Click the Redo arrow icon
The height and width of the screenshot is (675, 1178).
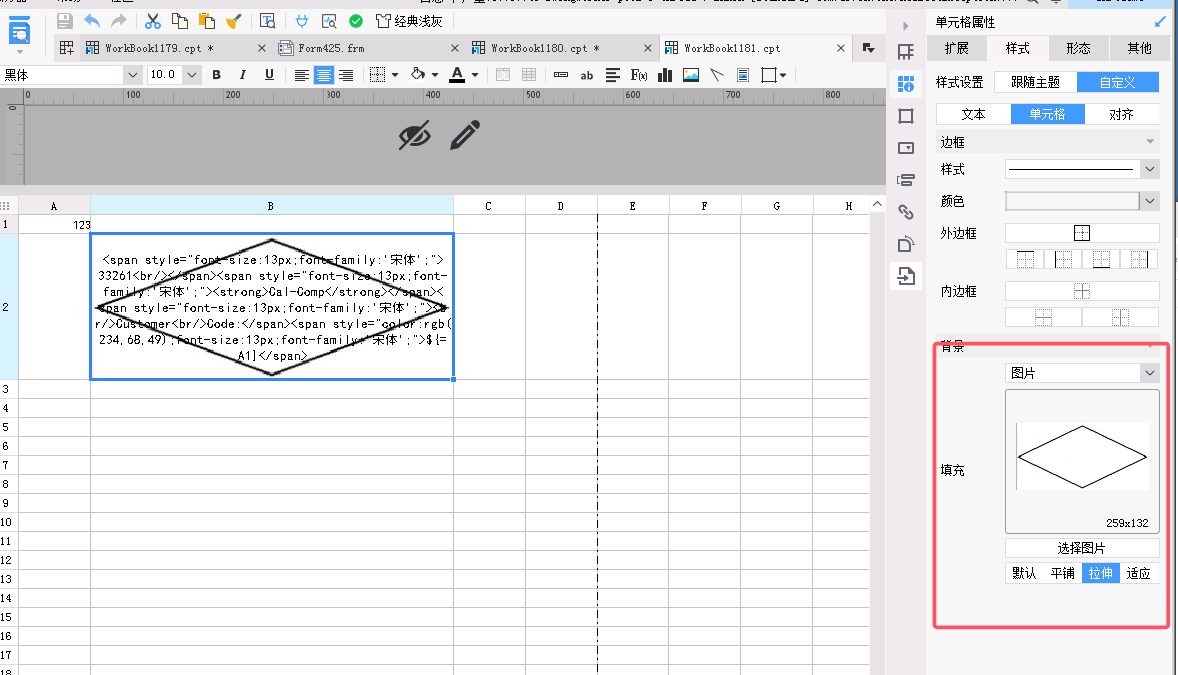(x=119, y=21)
